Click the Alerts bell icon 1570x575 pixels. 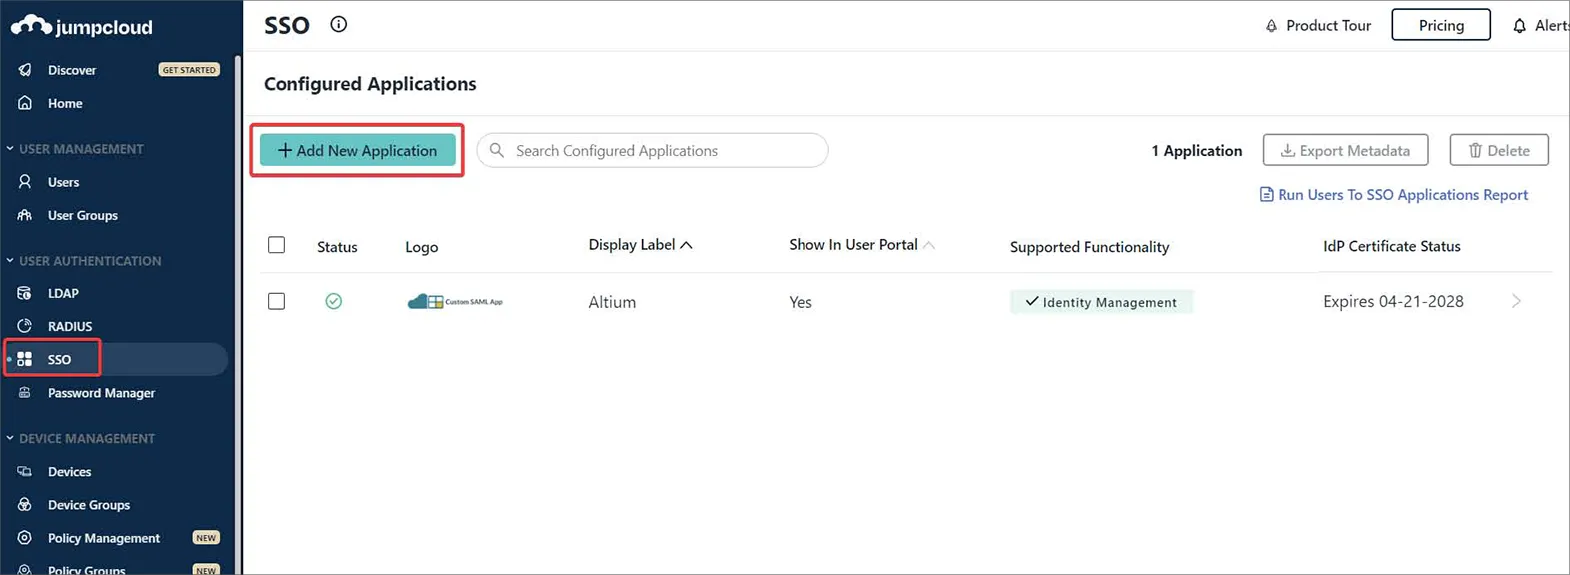pyautogui.click(x=1519, y=26)
